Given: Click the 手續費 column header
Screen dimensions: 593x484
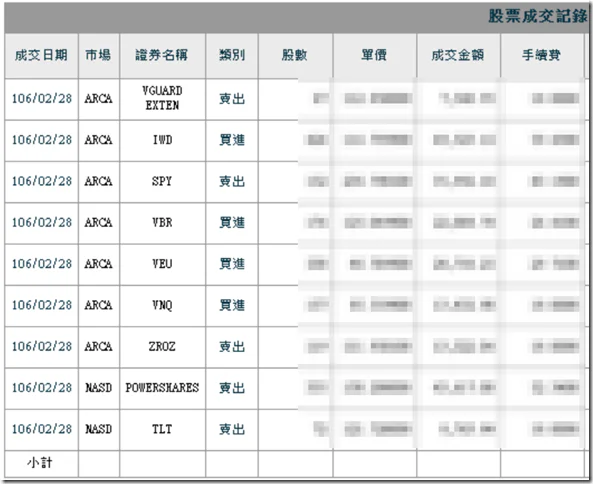Looking at the screenshot, I should (x=542, y=56).
